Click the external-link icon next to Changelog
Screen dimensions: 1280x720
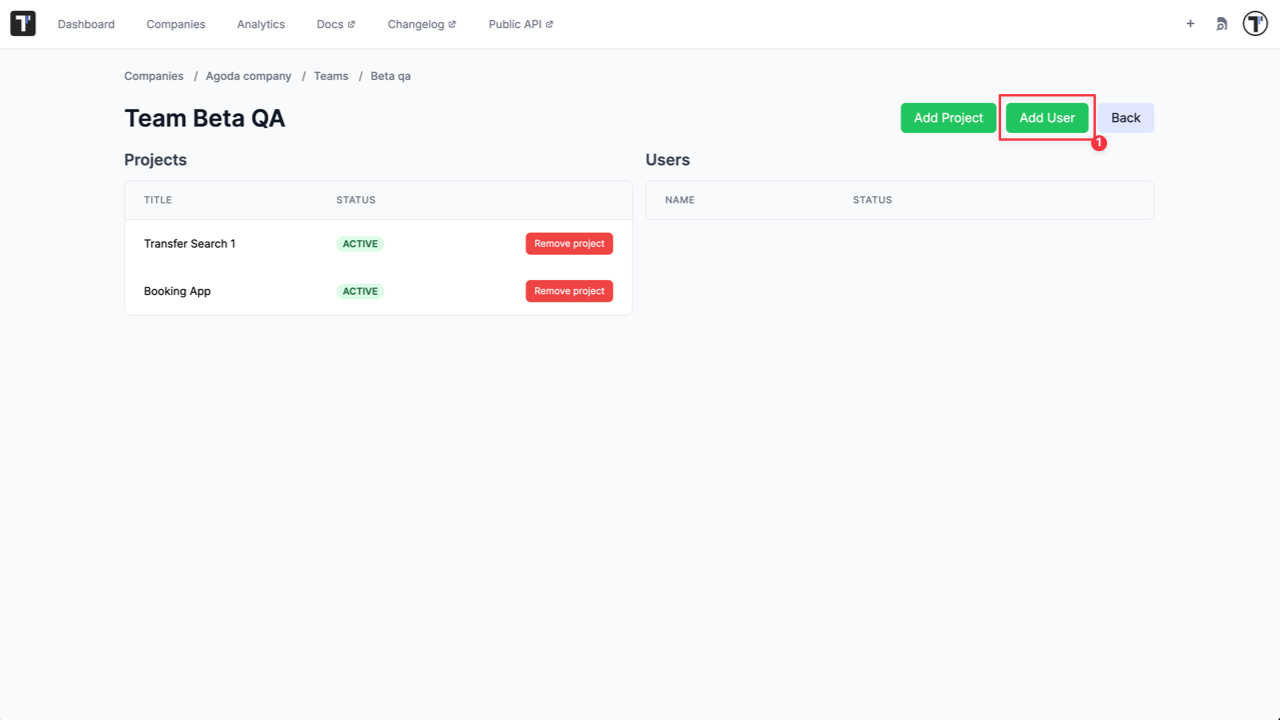(x=452, y=23)
